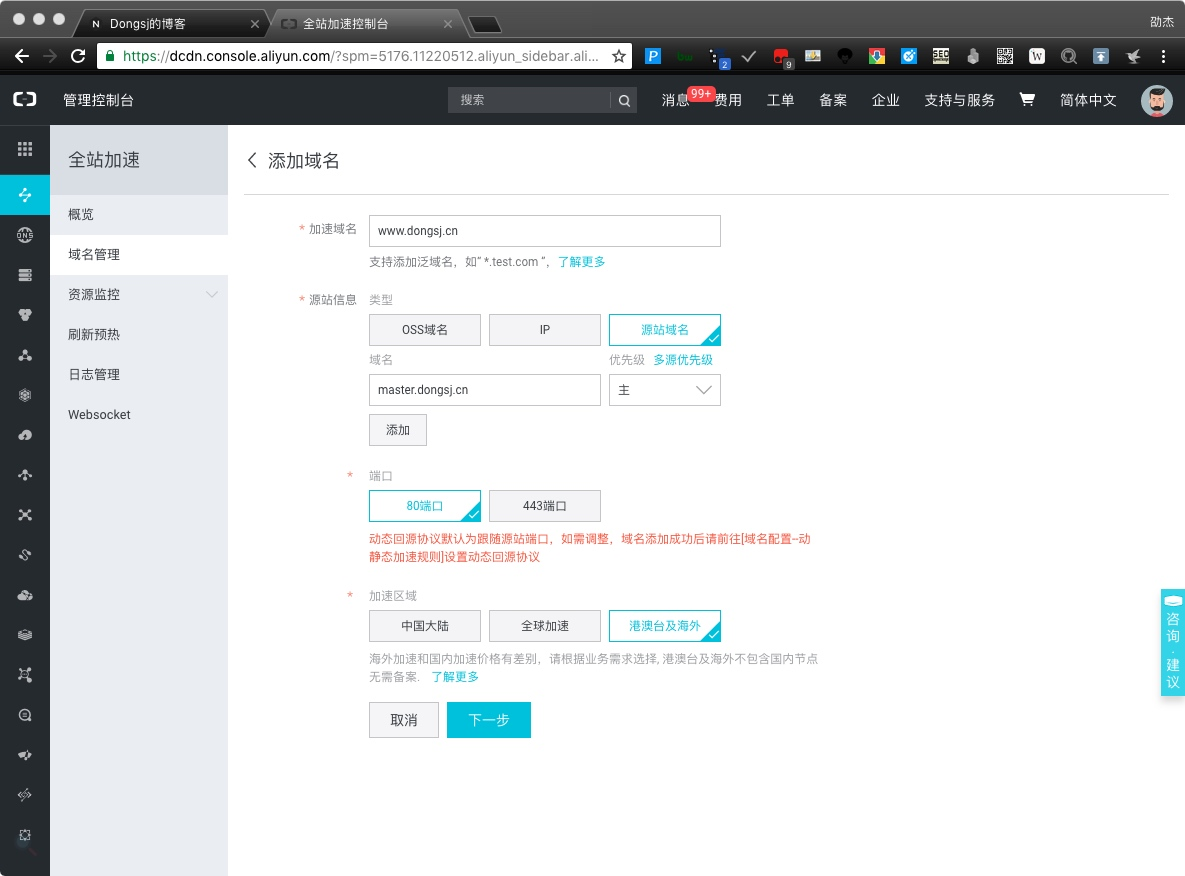1185x876 pixels.
Task: Open the products grid icon in sidebar
Action: click(25, 149)
